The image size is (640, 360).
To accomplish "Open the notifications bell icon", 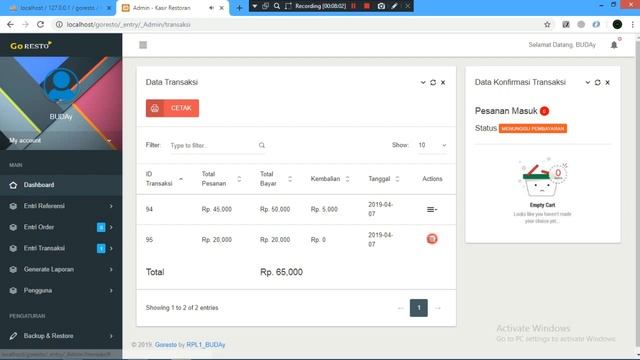I will click(614, 45).
